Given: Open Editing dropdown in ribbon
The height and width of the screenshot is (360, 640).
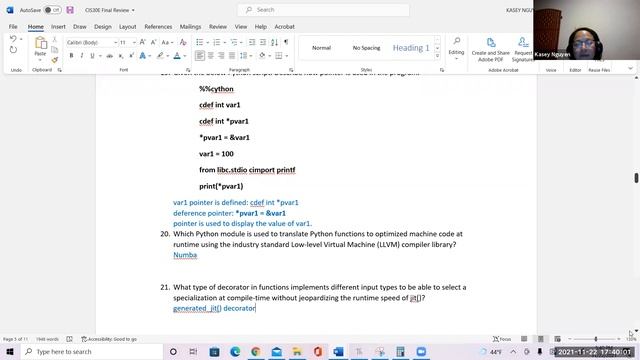Looking at the screenshot, I should point(456,48).
